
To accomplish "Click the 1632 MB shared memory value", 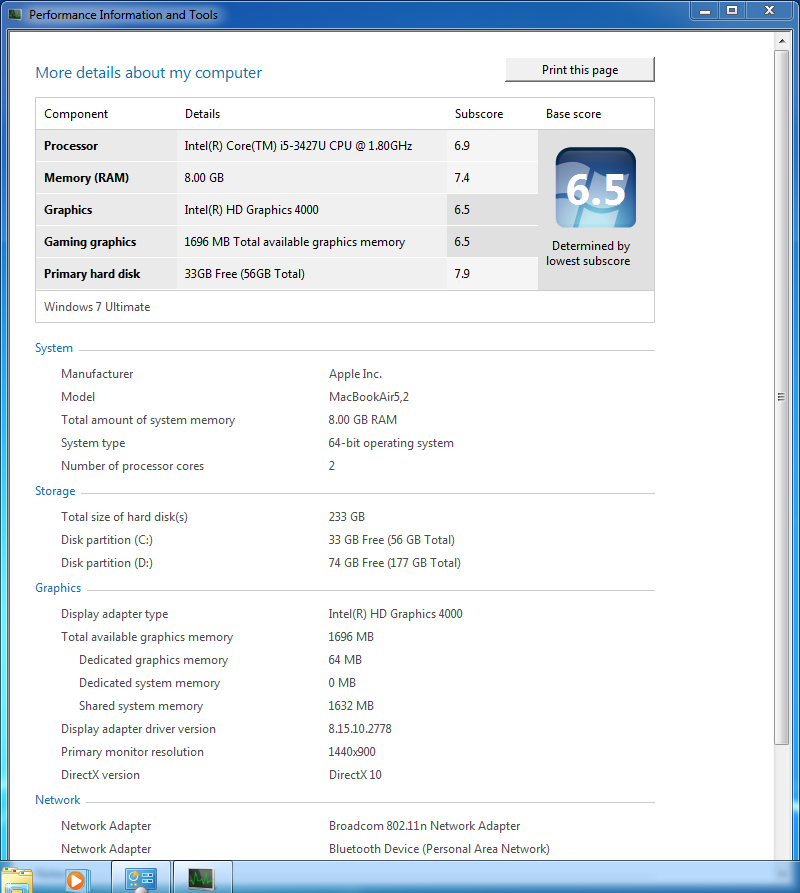I will 351,706.
